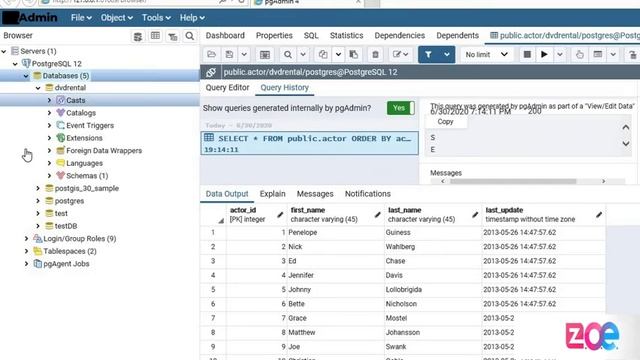Open the File menu
The image size is (640, 360).
pyautogui.click(x=81, y=18)
